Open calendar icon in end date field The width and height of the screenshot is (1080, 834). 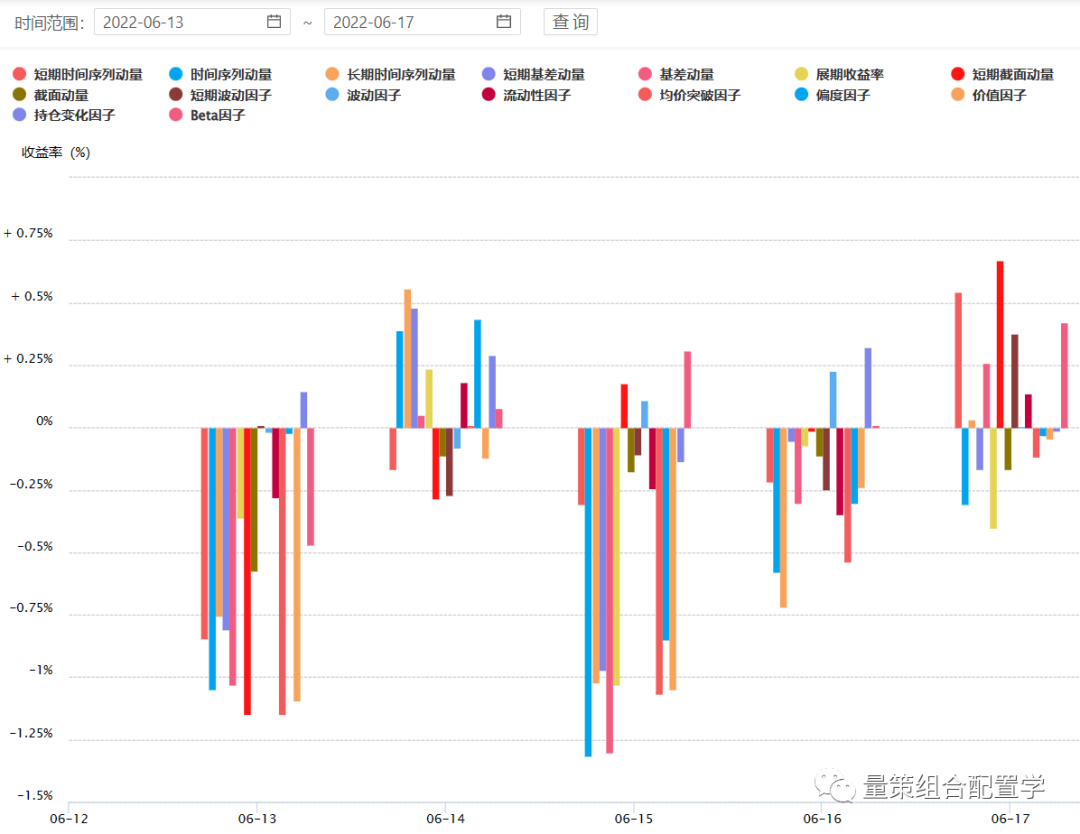click(x=503, y=21)
